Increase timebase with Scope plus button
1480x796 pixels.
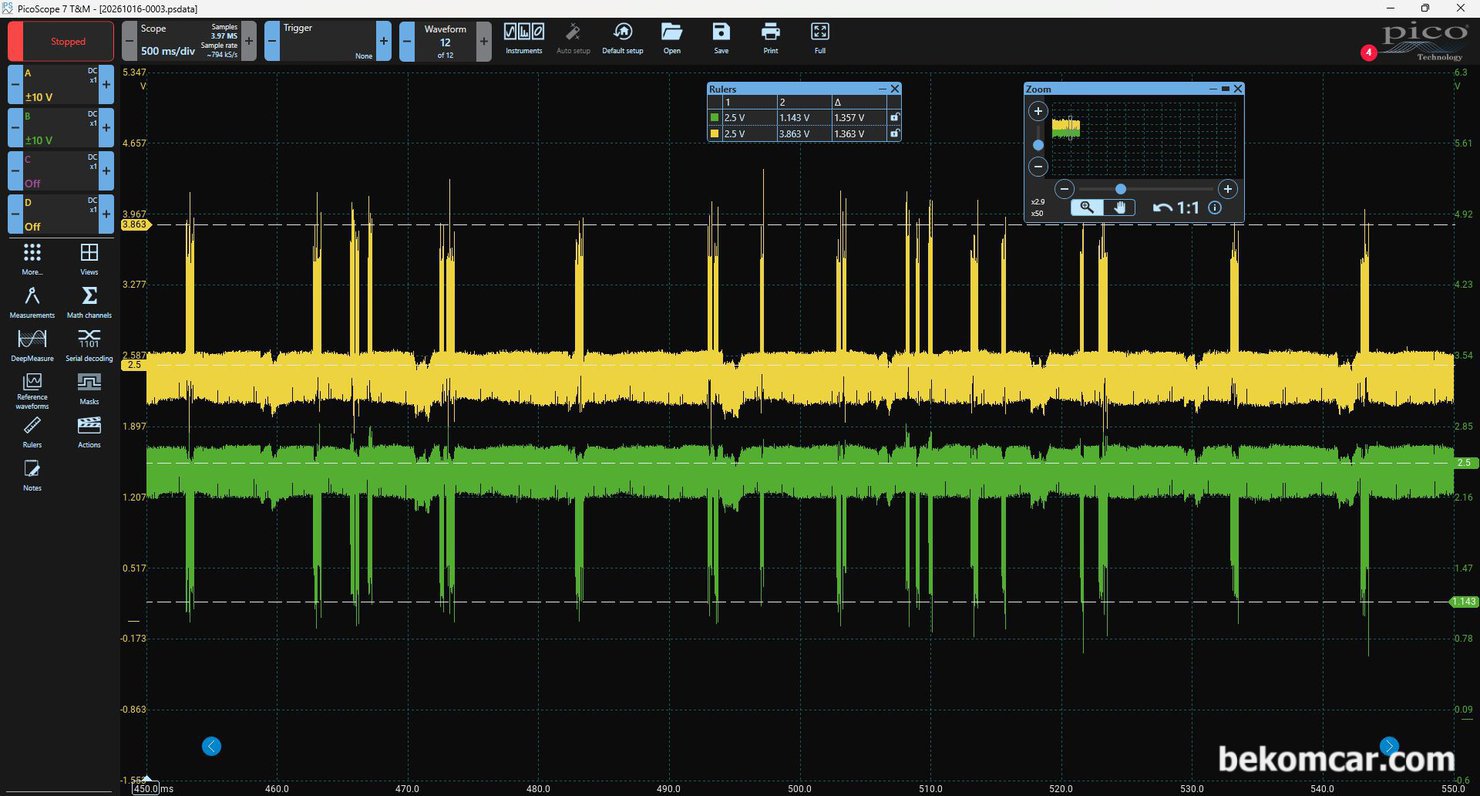[249, 42]
